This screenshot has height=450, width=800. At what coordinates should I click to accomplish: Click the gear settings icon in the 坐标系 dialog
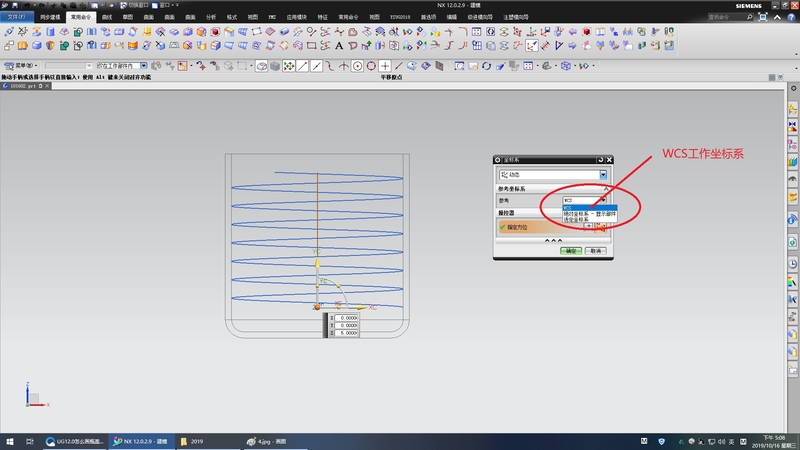coord(499,160)
